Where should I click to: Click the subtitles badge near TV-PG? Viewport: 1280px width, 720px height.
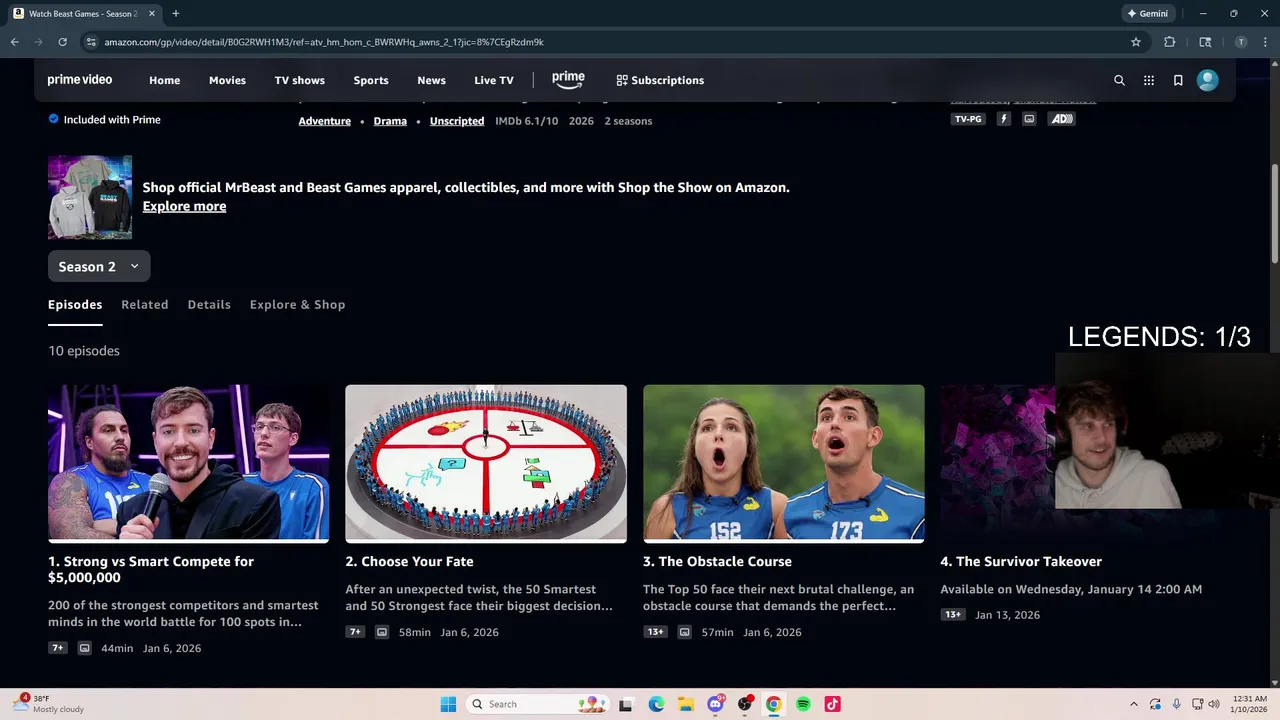point(1029,119)
